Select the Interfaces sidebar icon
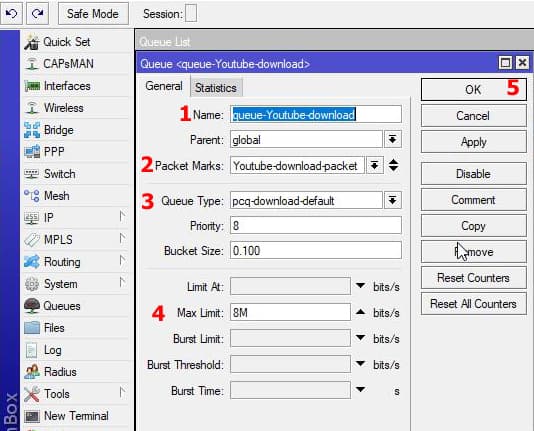Image resolution: width=534 pixels, height=431 pixels. pyautogui.click(x=32, y=86)
